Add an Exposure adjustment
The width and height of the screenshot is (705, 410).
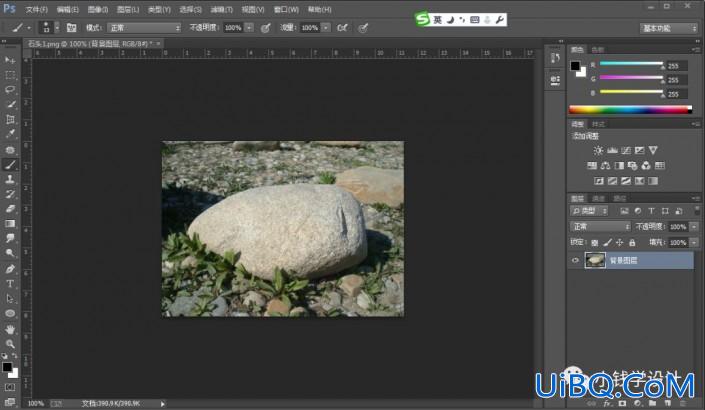coord(639,150)
